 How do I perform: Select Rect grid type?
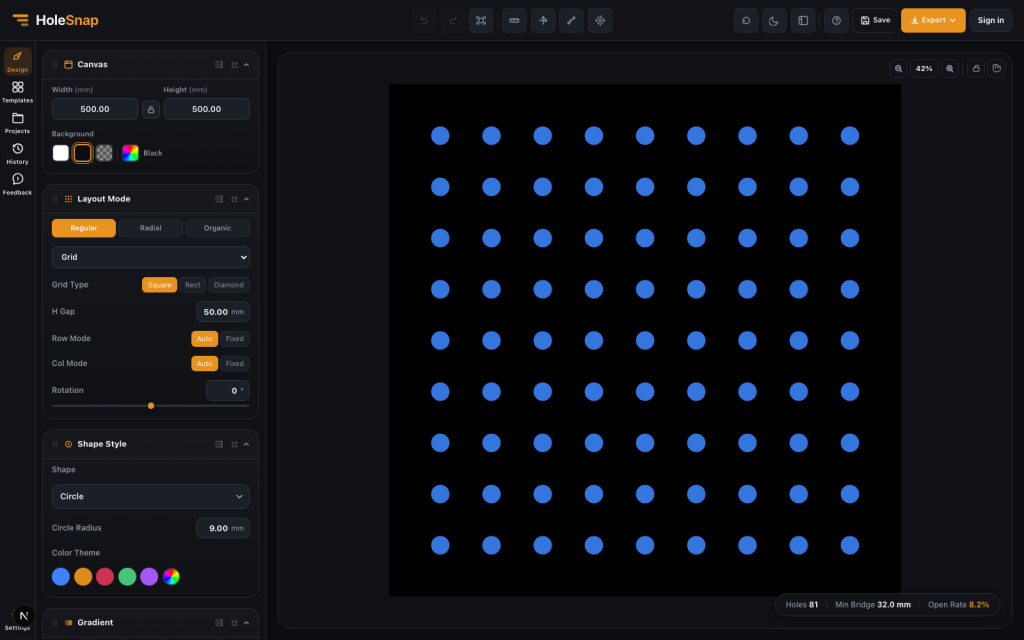pyautogui.click(x=193, y=285)
